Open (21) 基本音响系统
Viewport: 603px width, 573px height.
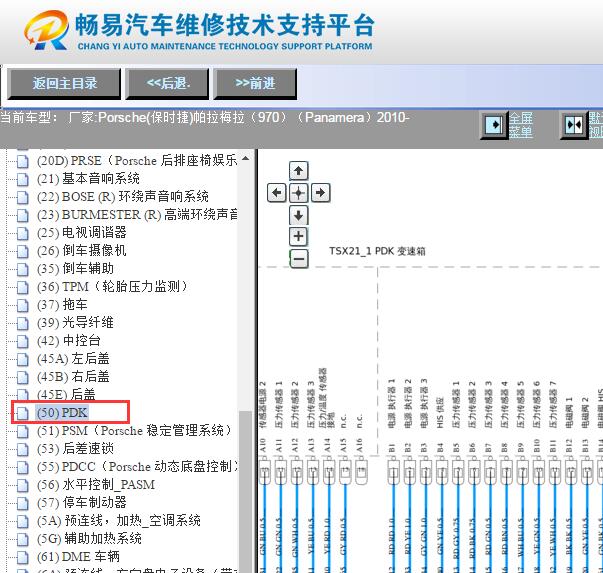click(88, 178)
